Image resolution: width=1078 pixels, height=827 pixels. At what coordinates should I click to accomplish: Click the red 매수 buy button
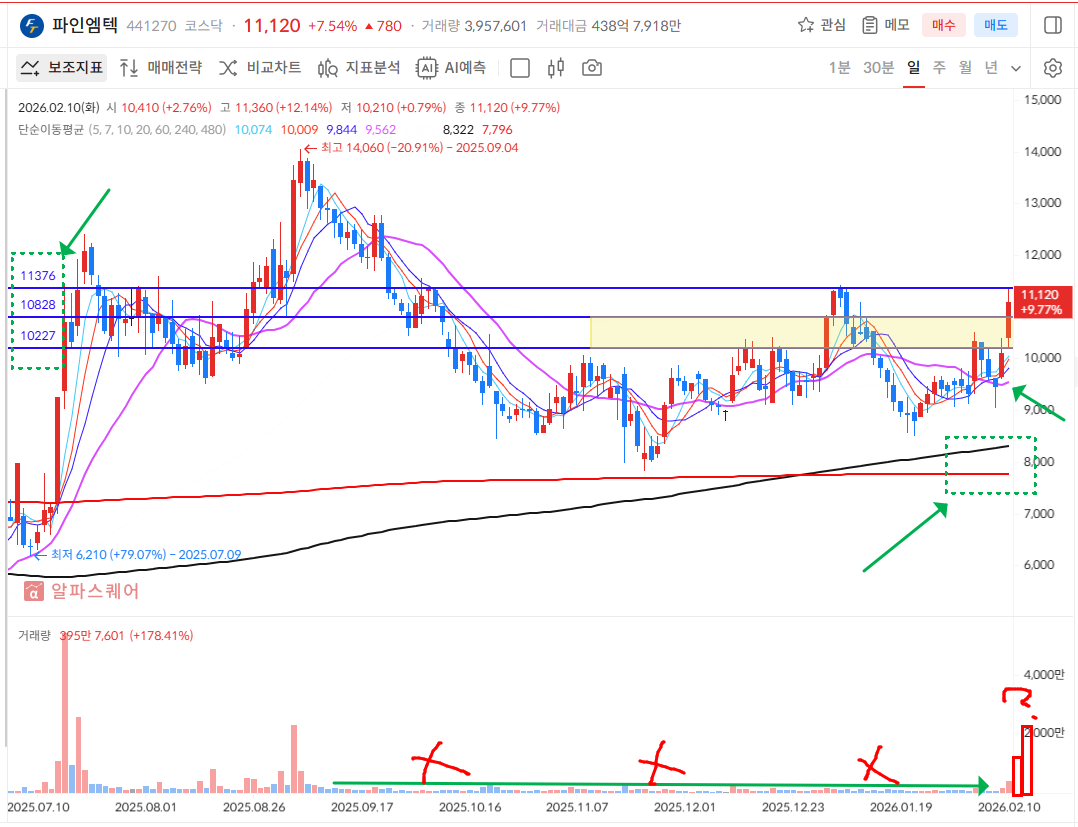coord(944,25)
